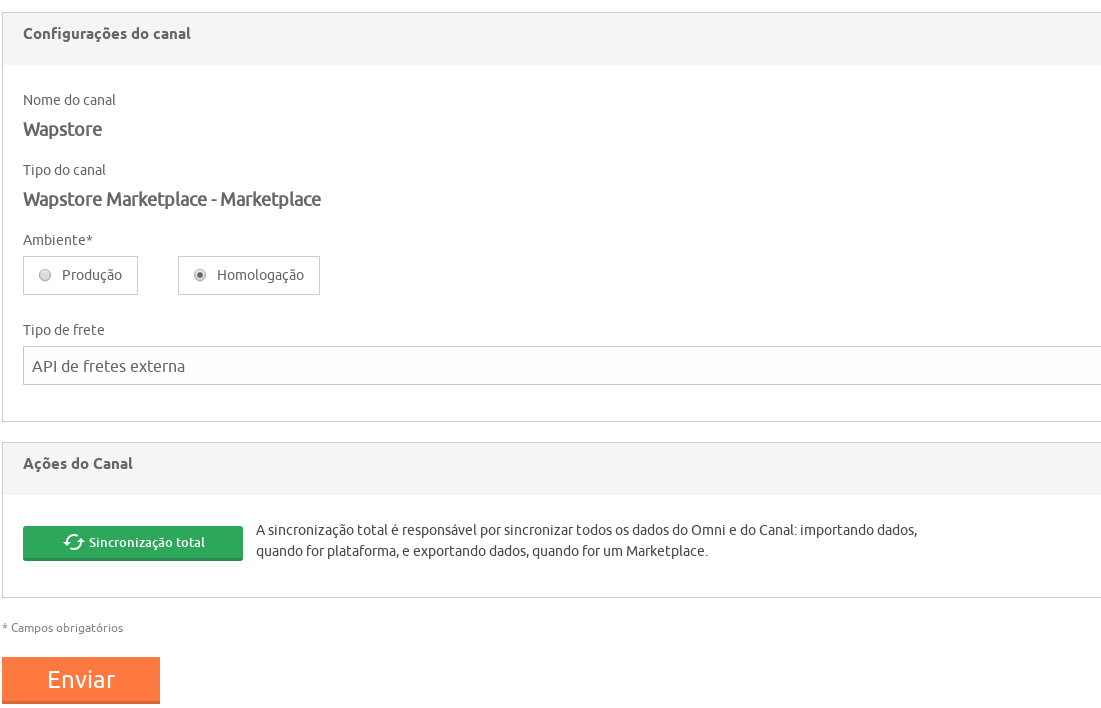This screenshot has height=708, width=1101.
Task: Click the Wapstore channel name text
Action: (x=62, y=129)
